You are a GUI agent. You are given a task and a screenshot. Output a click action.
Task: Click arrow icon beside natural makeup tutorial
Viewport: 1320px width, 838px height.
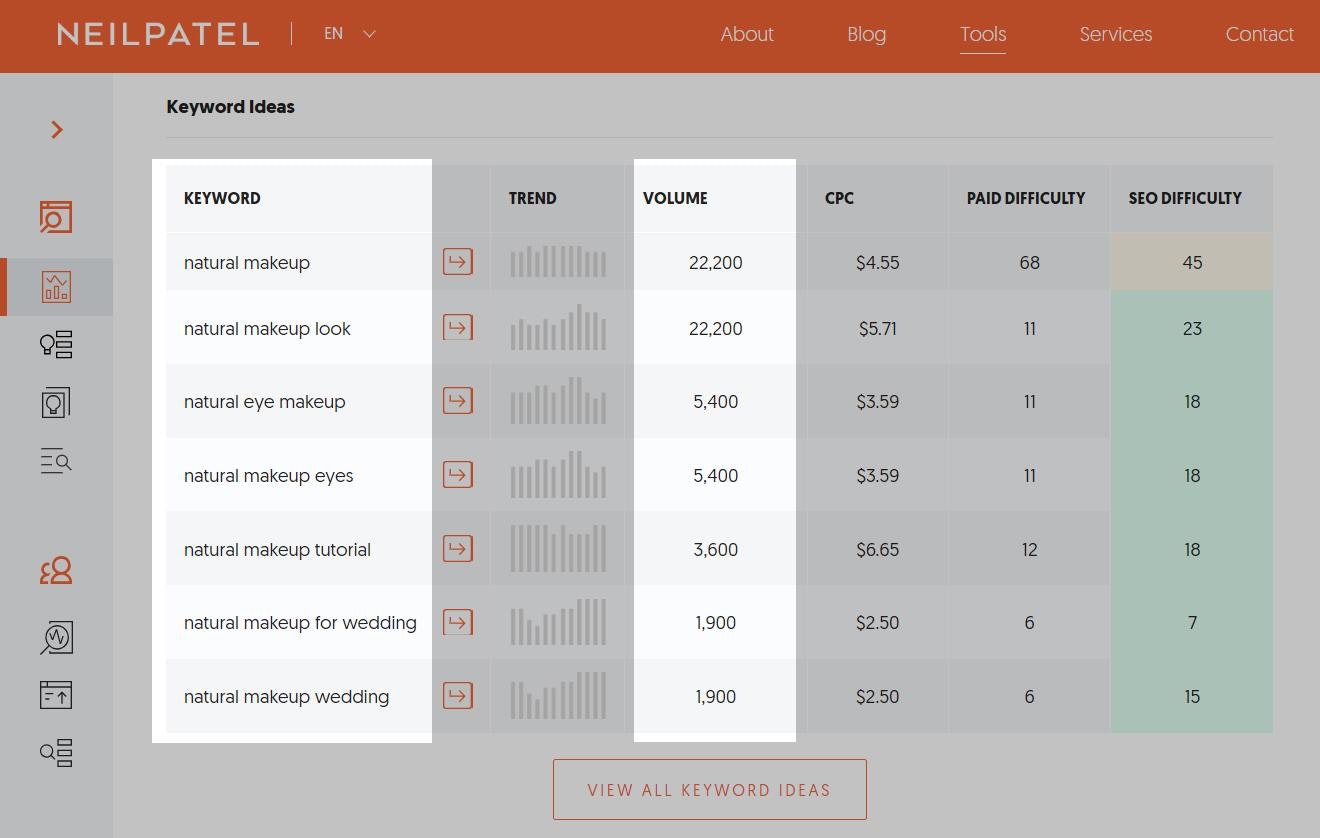pyautogui.click(x=457, y=549)
